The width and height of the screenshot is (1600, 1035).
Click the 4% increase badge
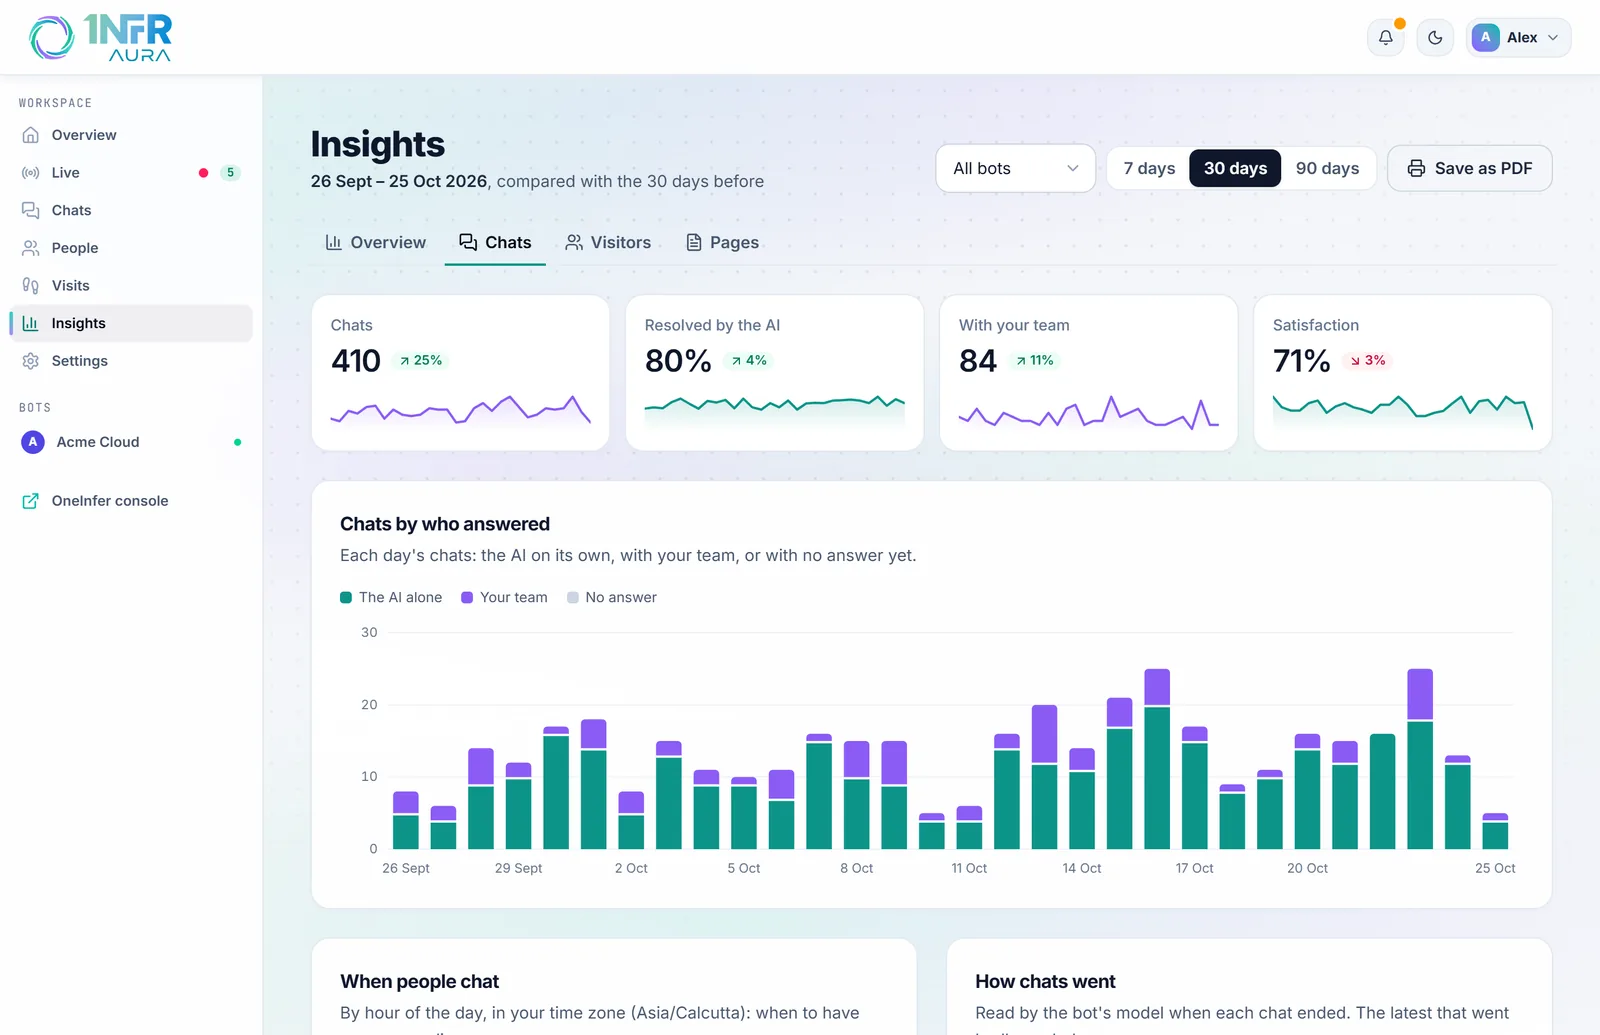point(749,360)
